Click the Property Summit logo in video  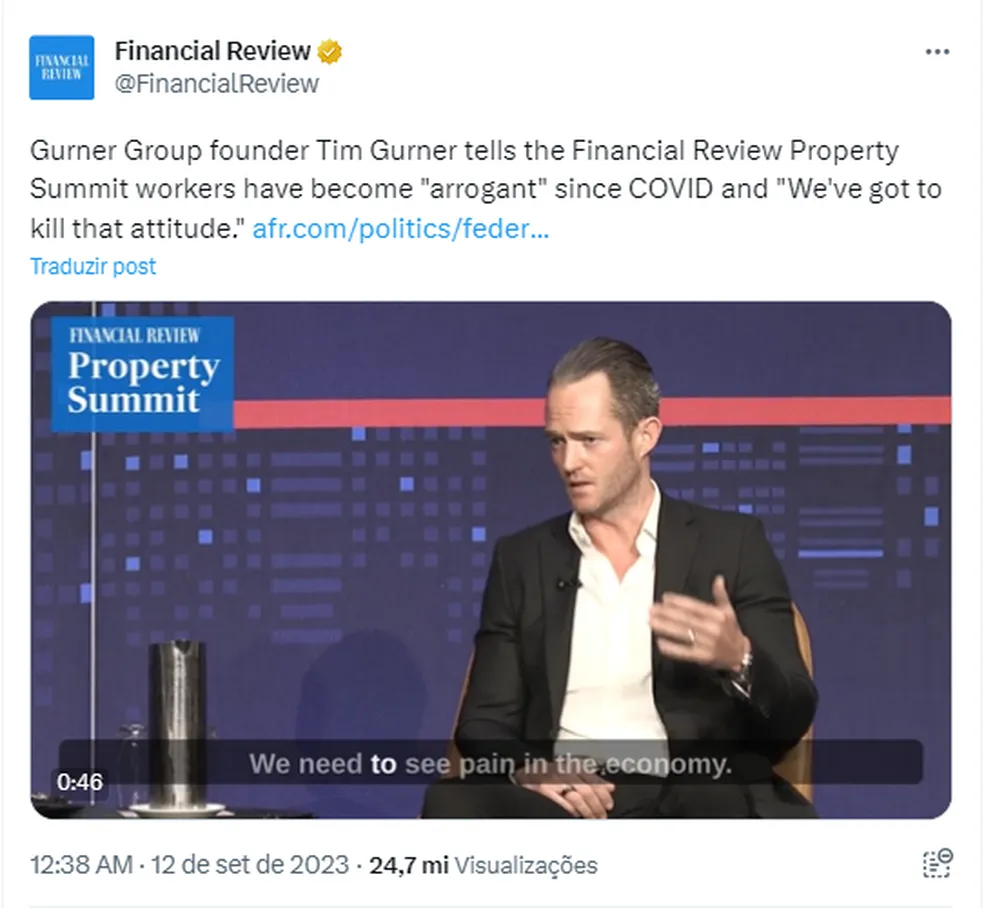click(x=142, y=373)
